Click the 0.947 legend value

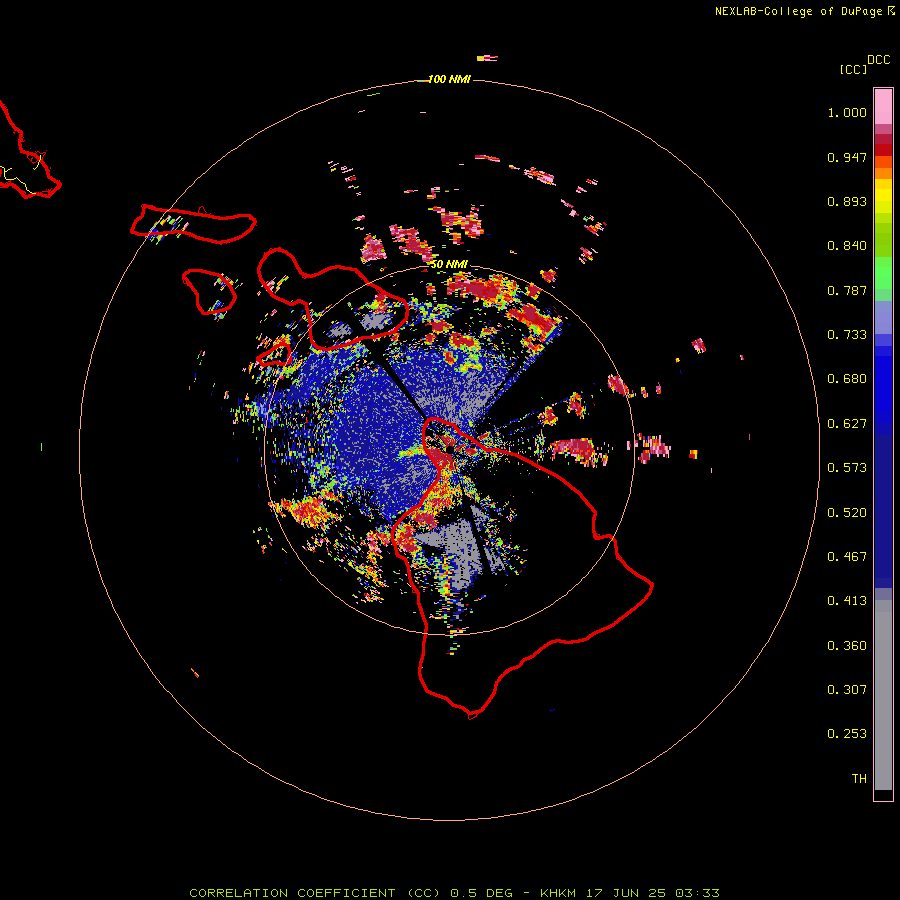coord(847,157)
